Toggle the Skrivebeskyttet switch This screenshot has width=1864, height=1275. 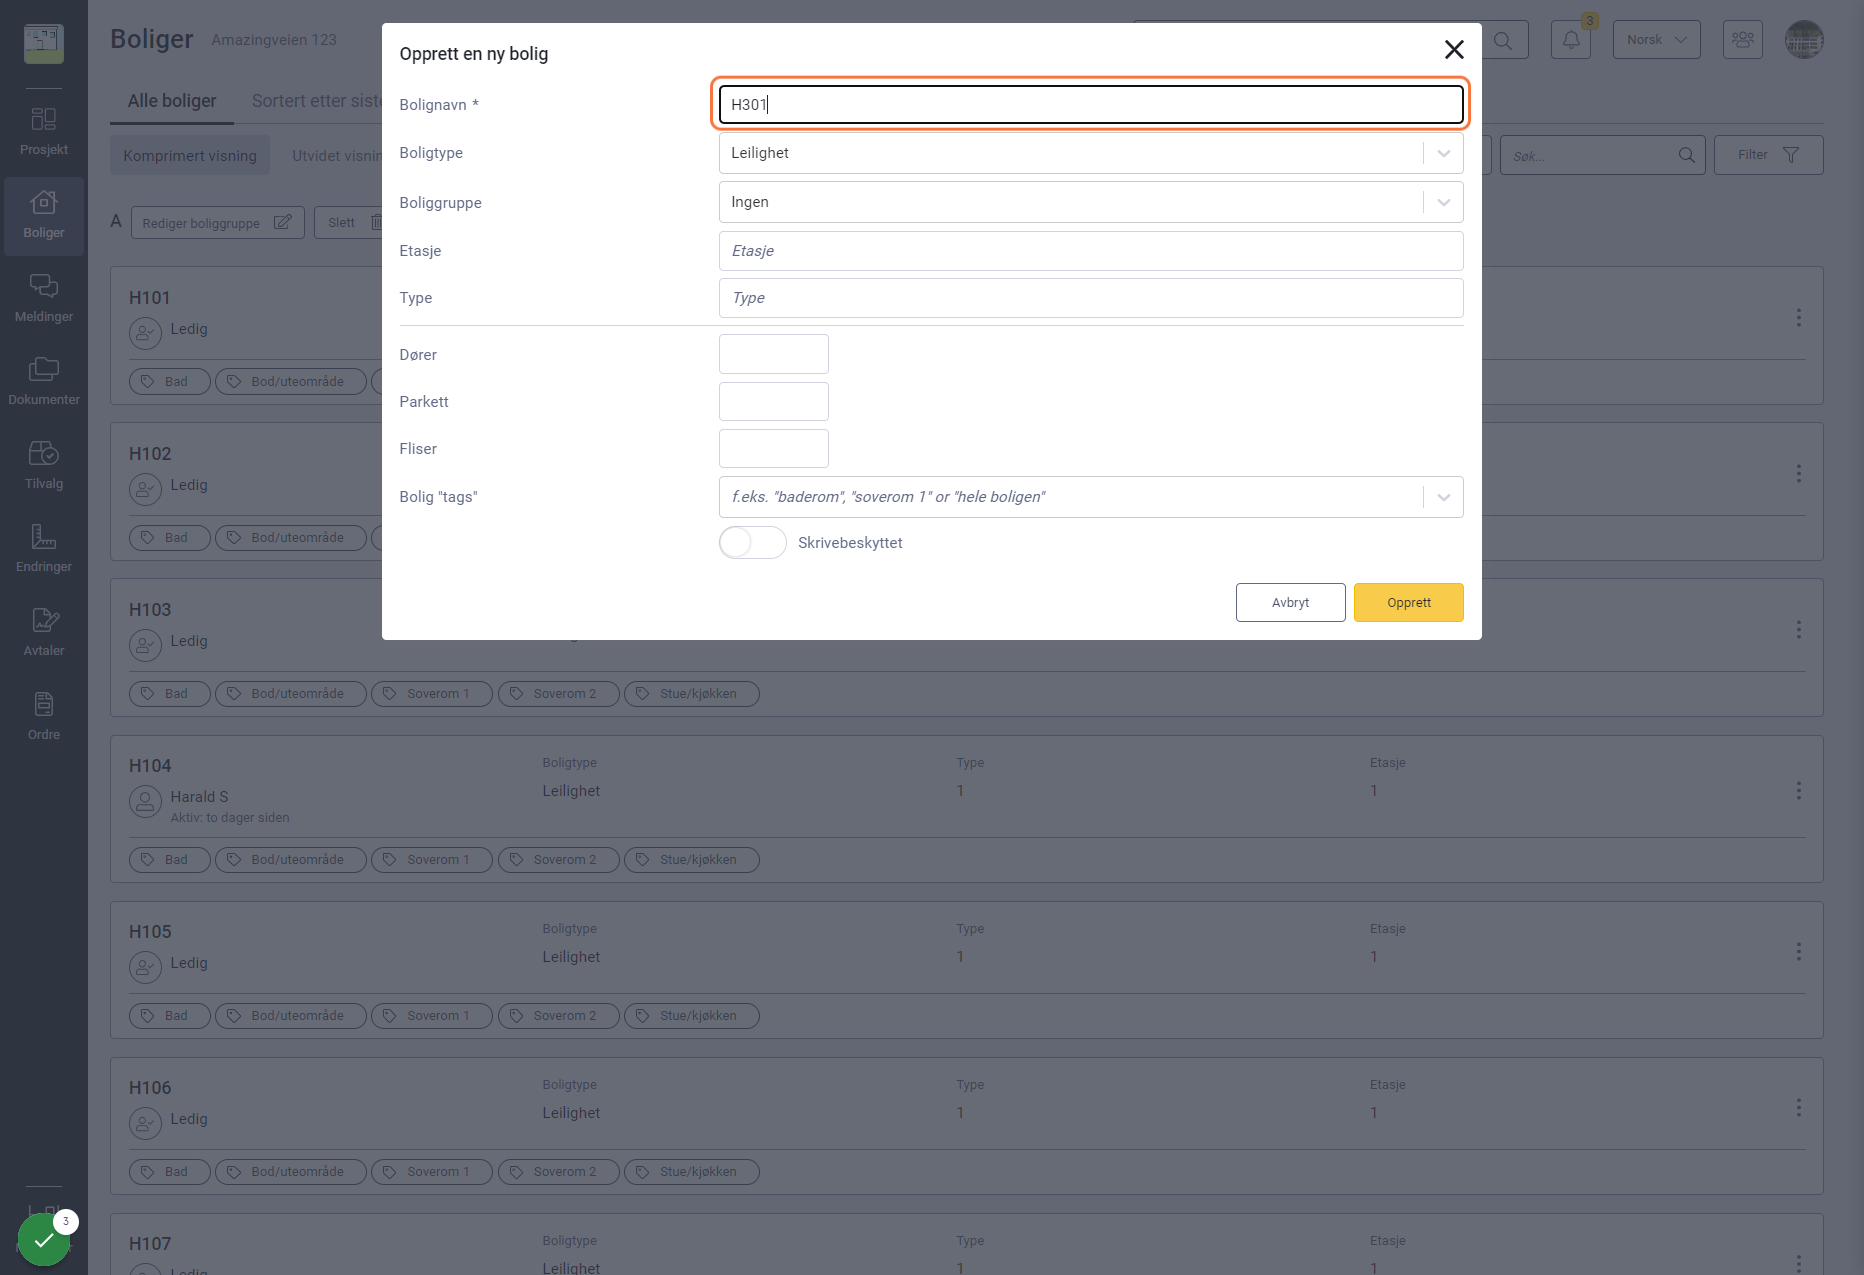click(x=753, y=543)
